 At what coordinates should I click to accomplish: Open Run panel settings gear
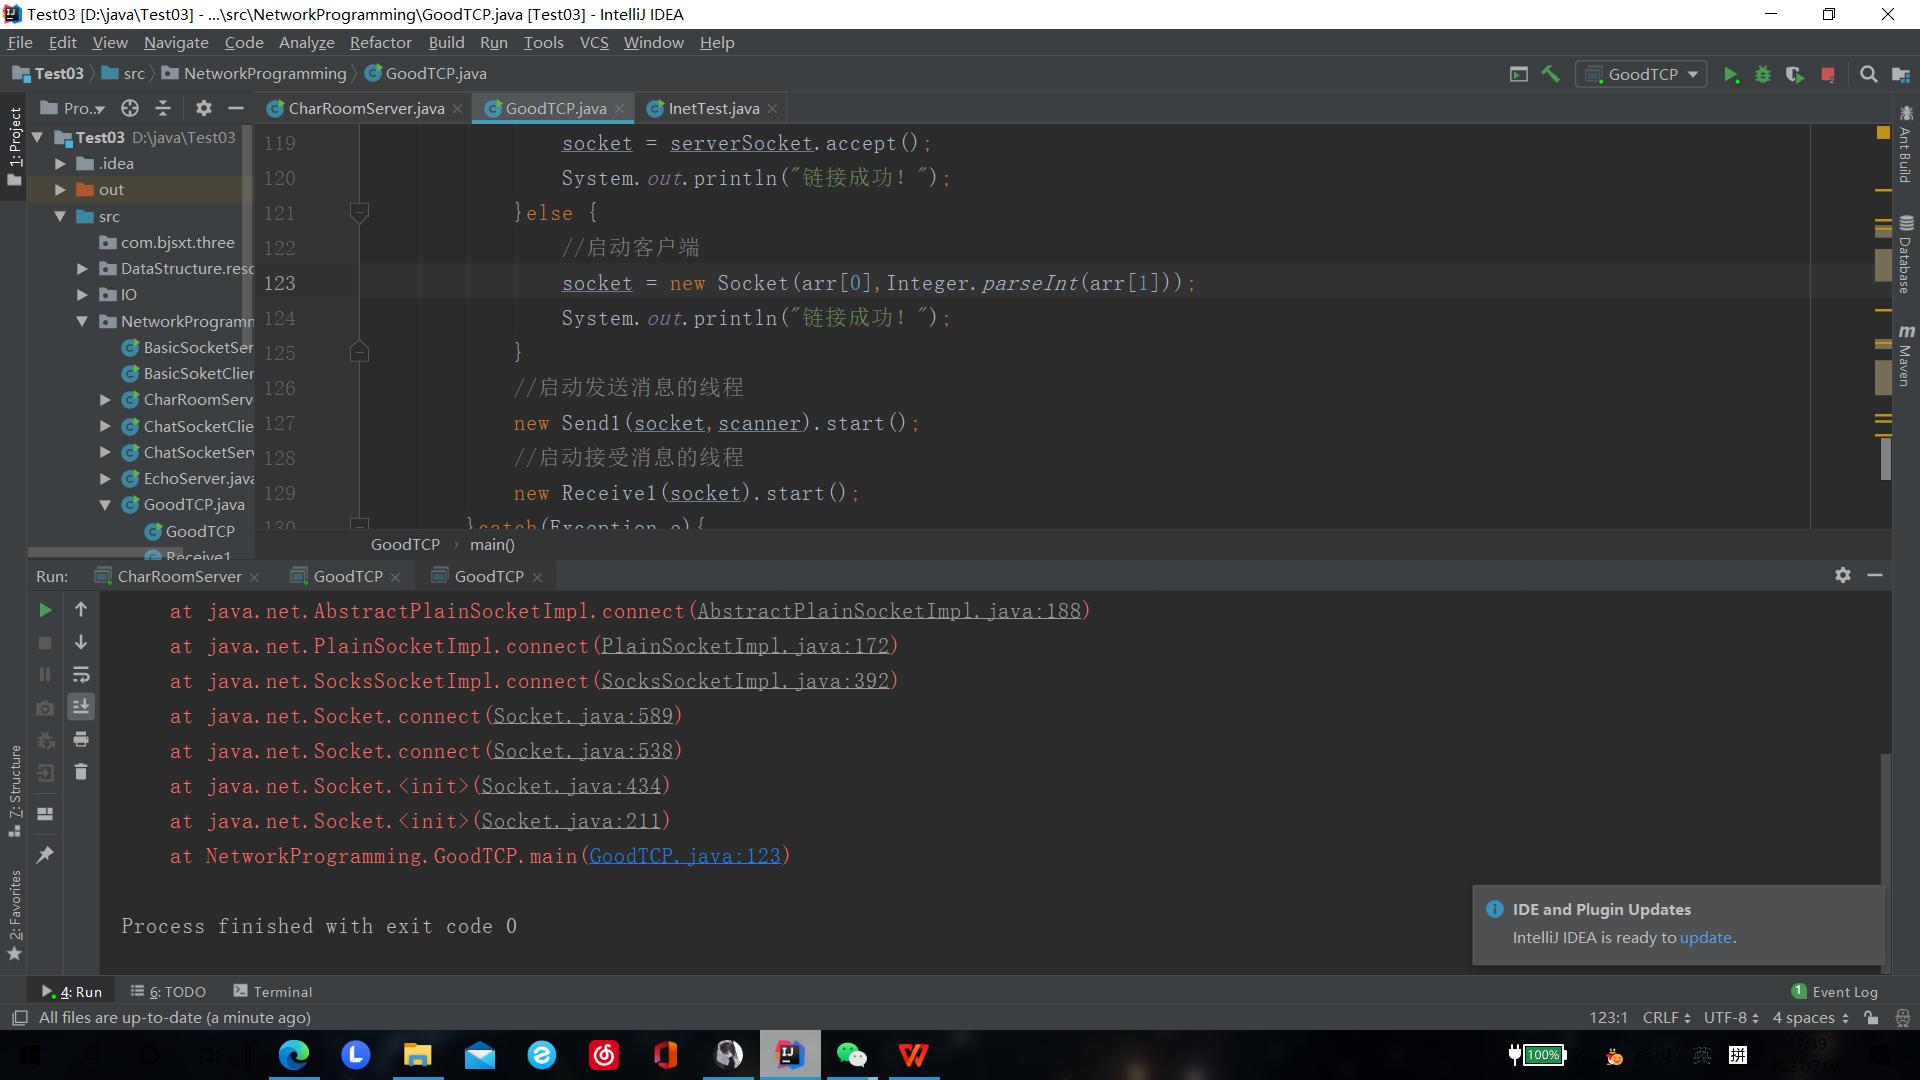(1843, 575)
